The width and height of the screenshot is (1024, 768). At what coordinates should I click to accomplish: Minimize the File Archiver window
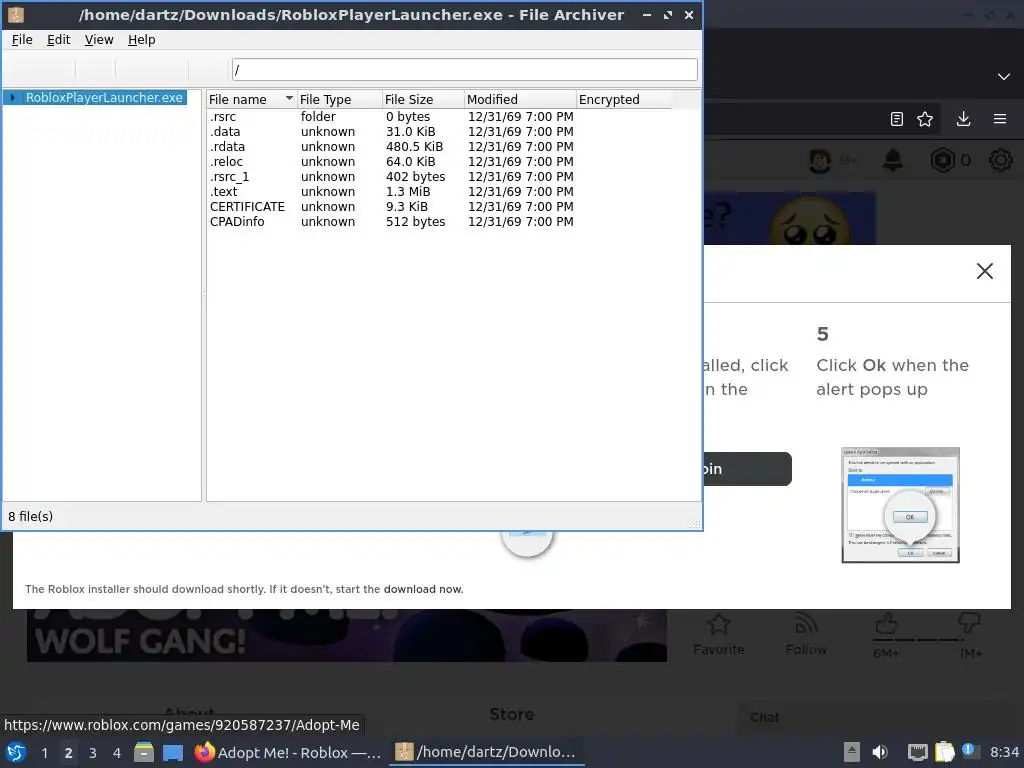[647, 14]
